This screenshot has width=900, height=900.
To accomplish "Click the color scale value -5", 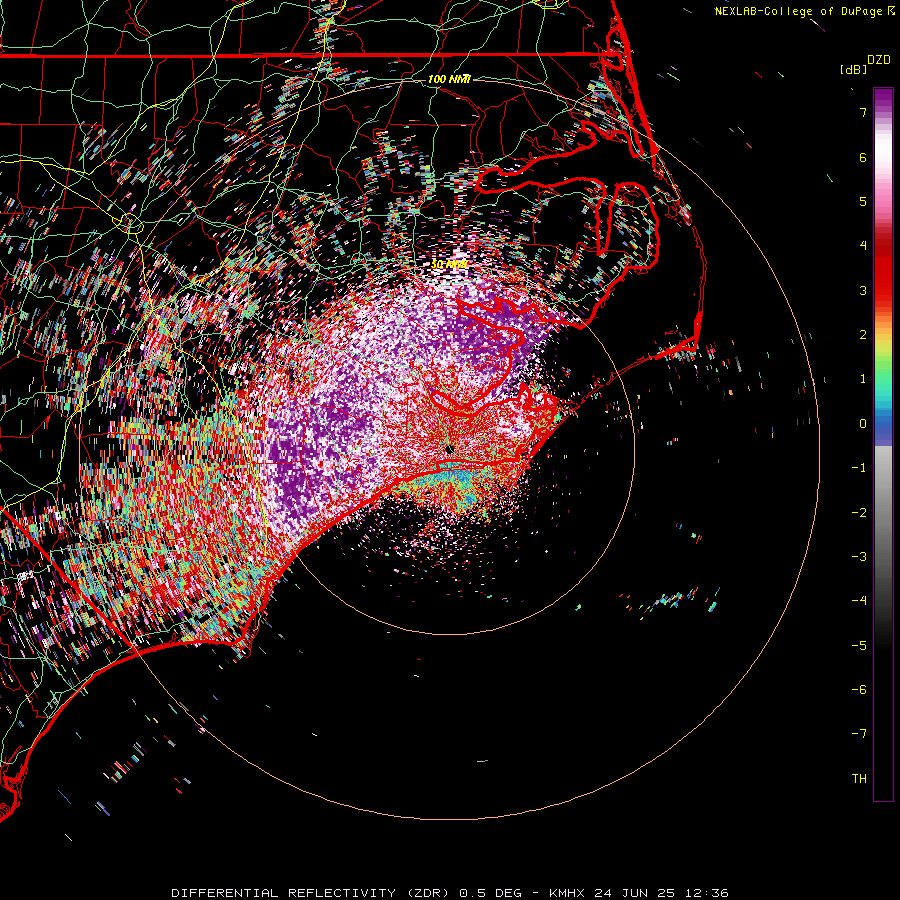I will 859,646.
